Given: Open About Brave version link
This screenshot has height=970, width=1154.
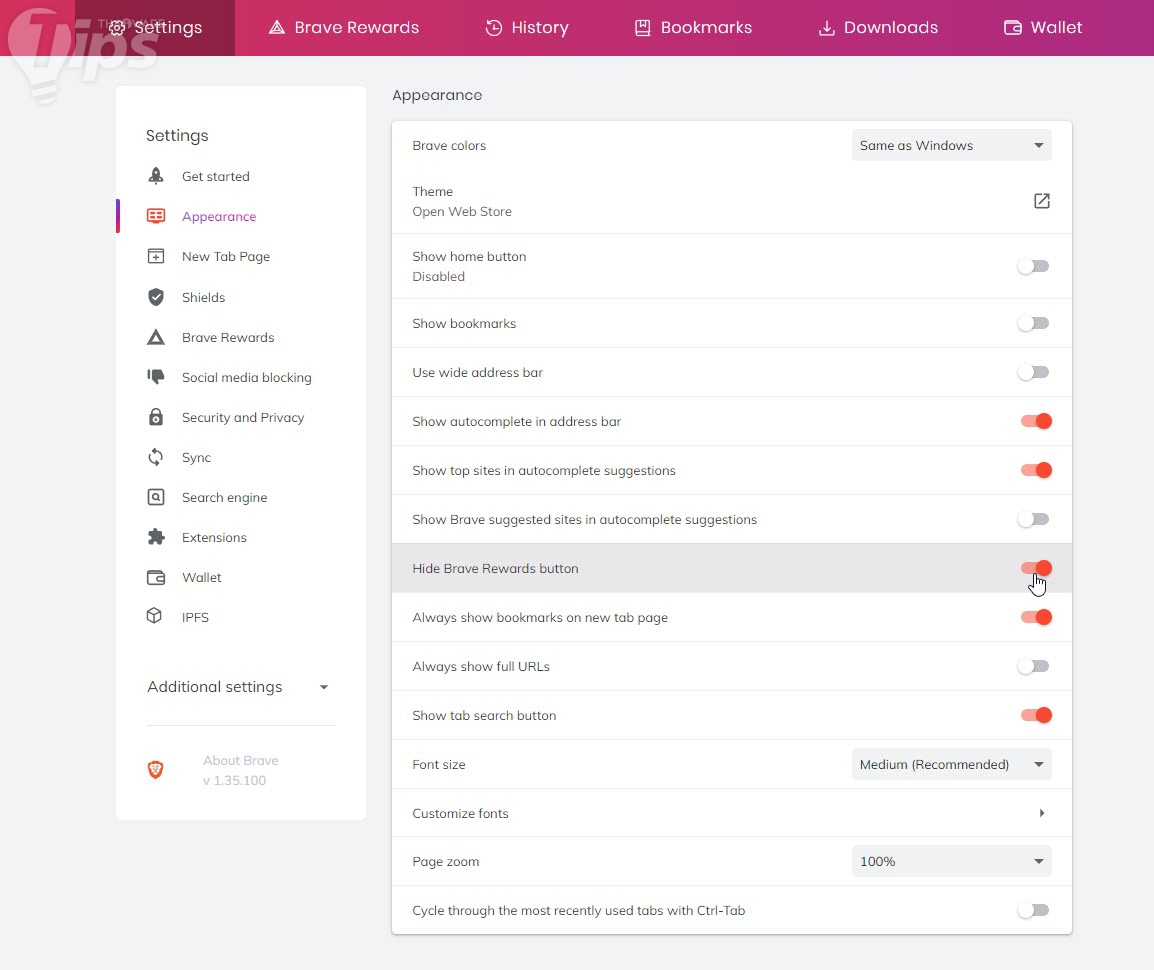Looking at the screenshot, I should tap(240, 770).
